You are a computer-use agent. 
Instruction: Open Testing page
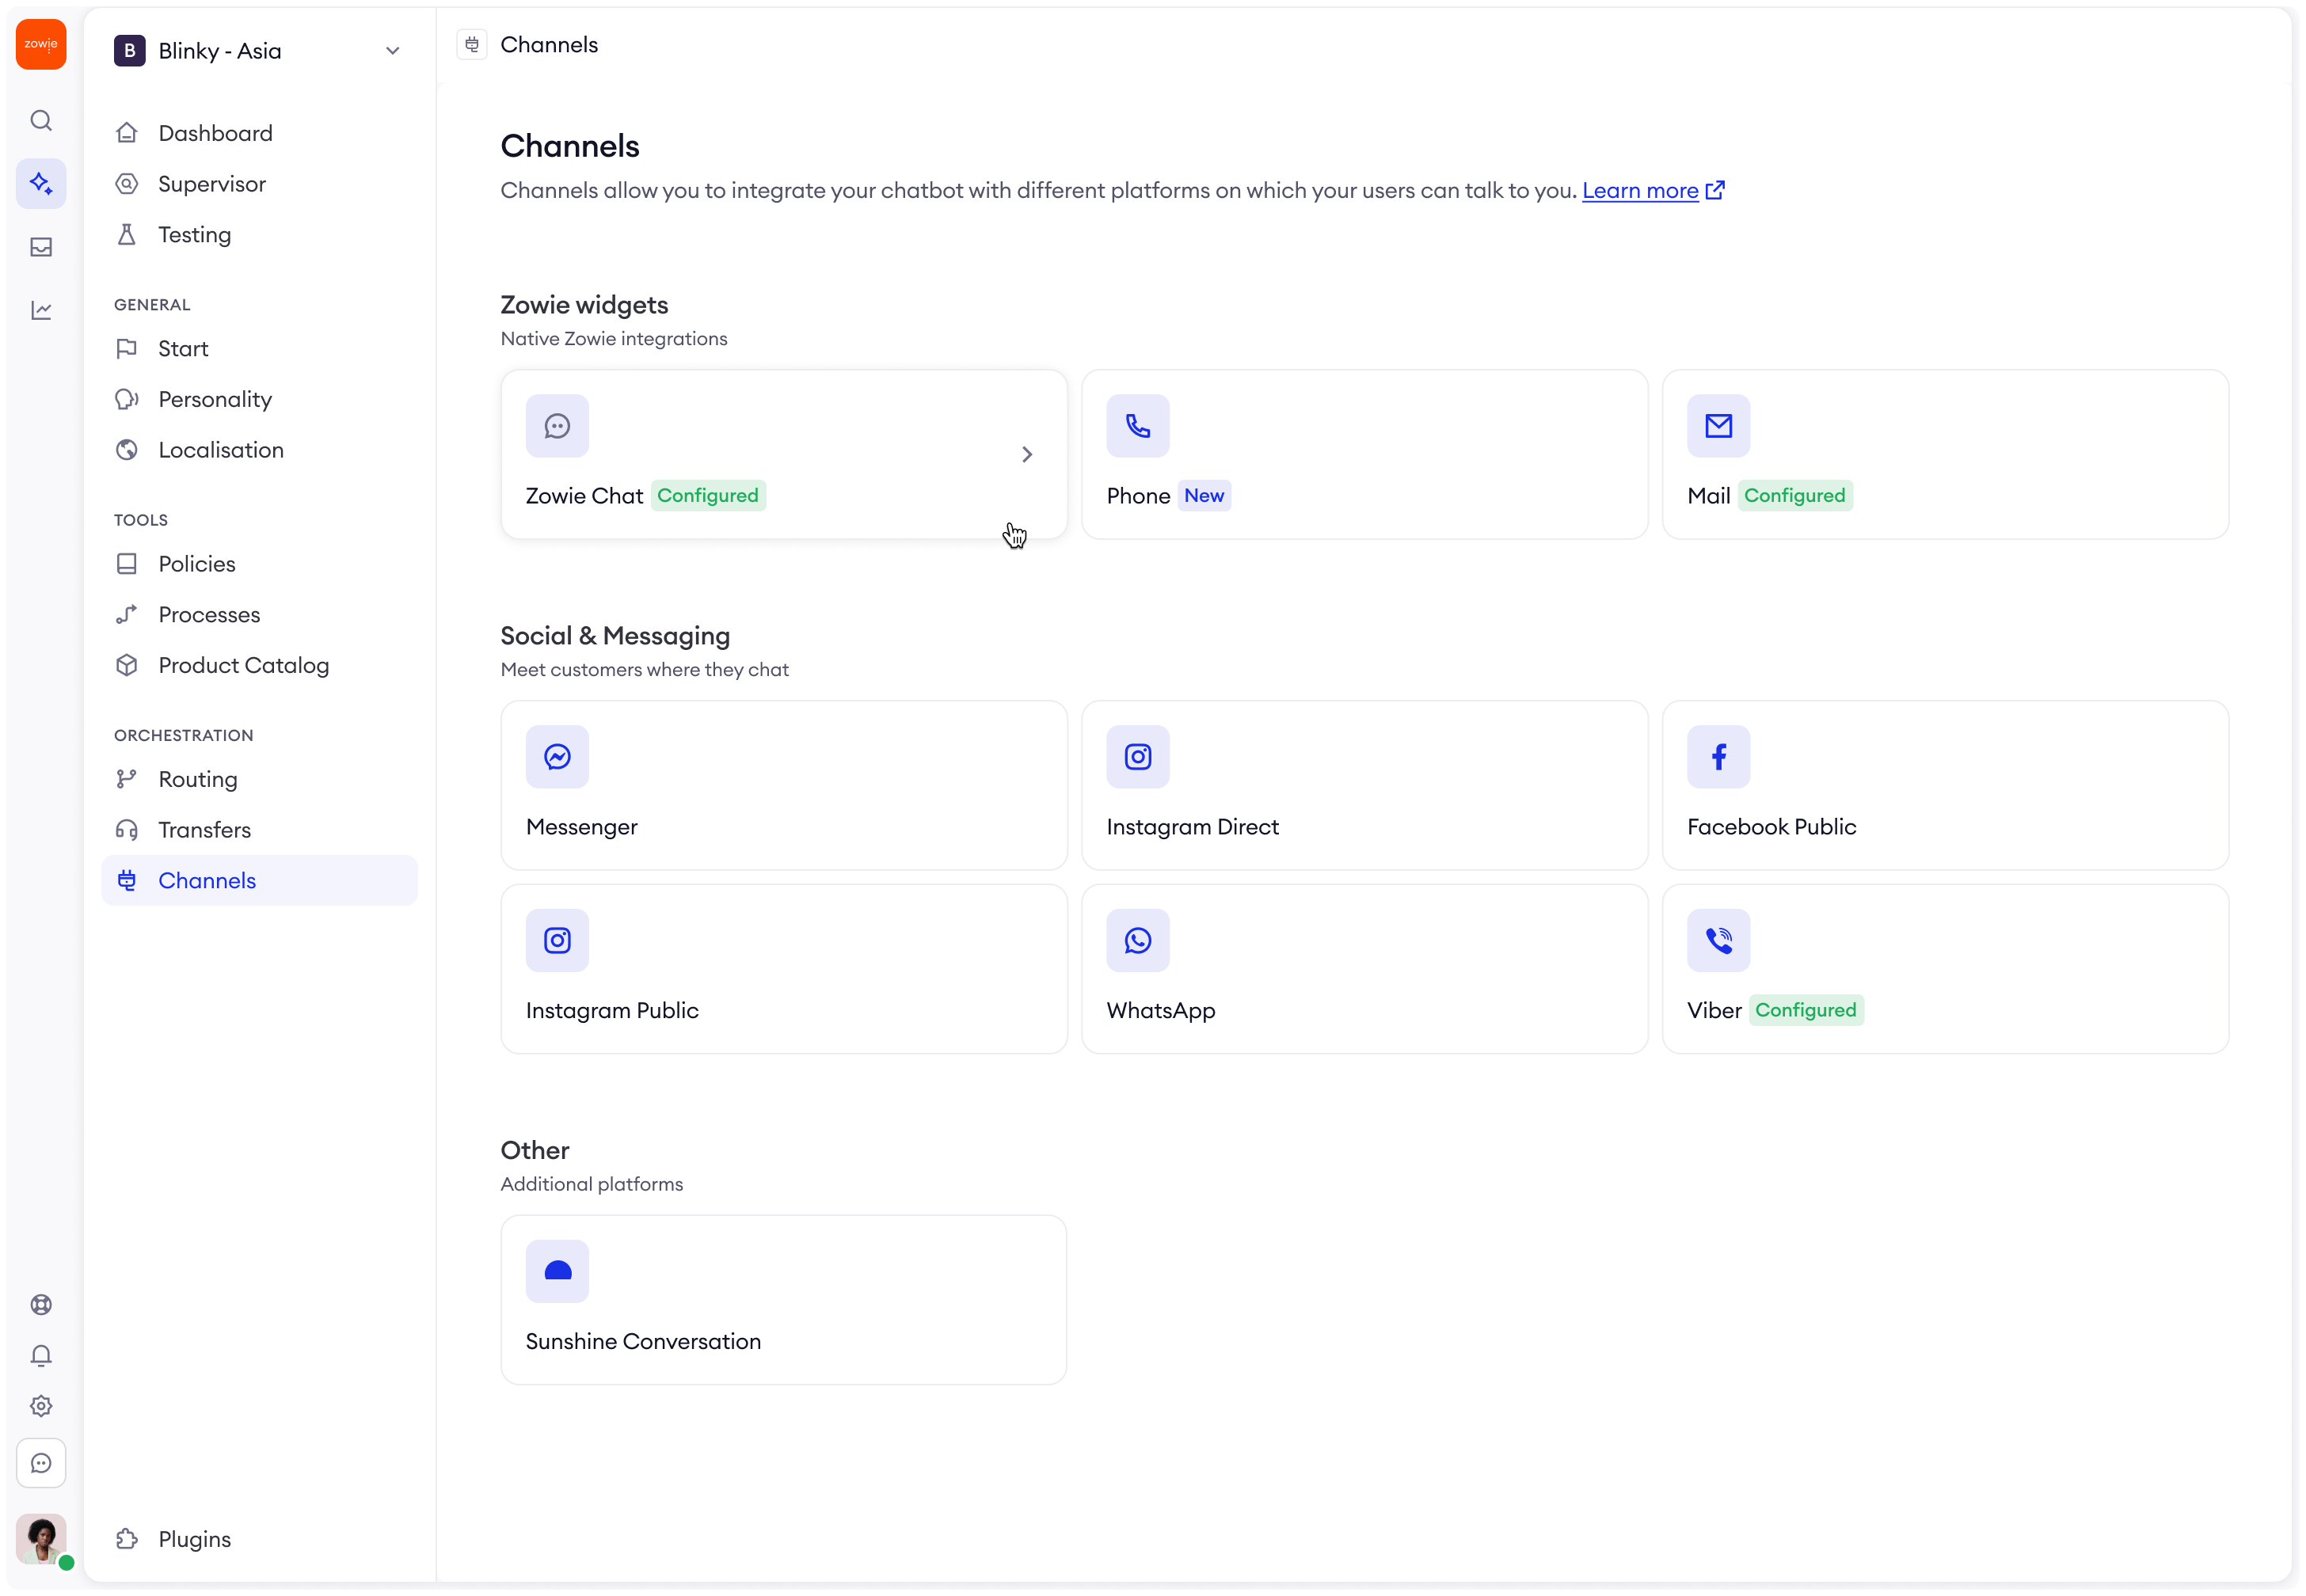click(x=260, y=235)
